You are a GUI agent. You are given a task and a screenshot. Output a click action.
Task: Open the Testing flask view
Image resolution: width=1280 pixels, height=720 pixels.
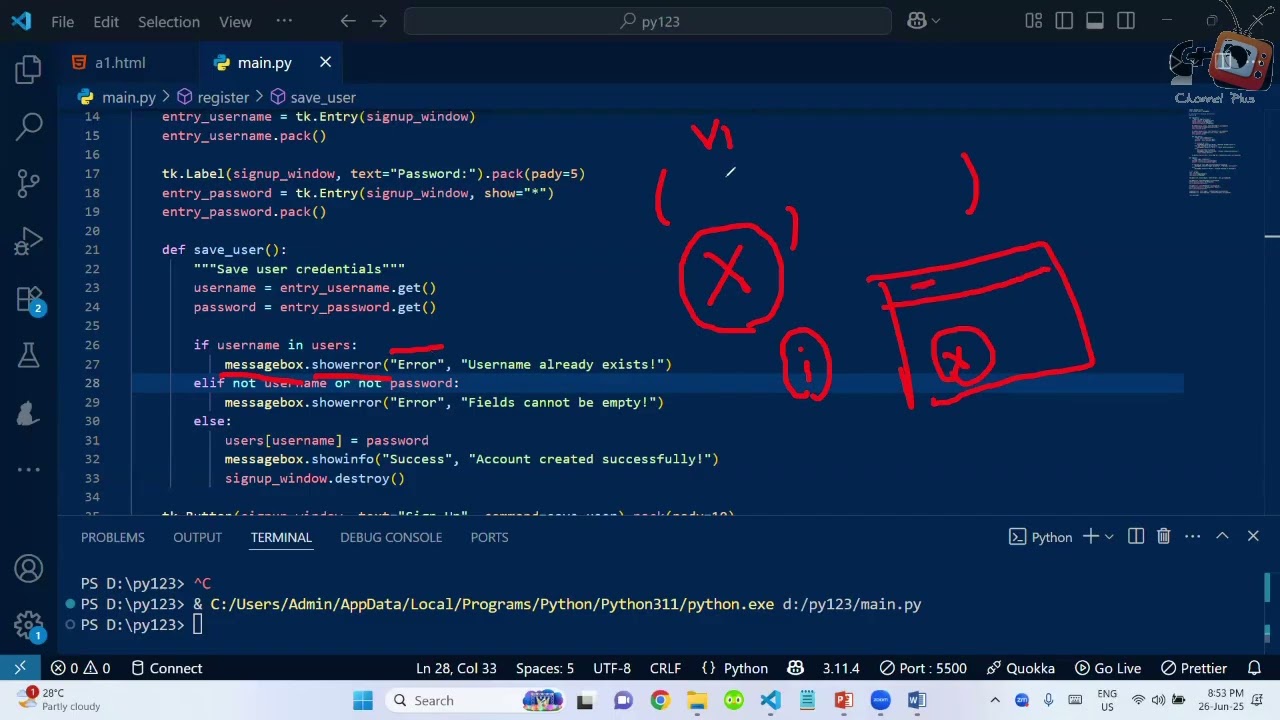(x=28, y=355)
